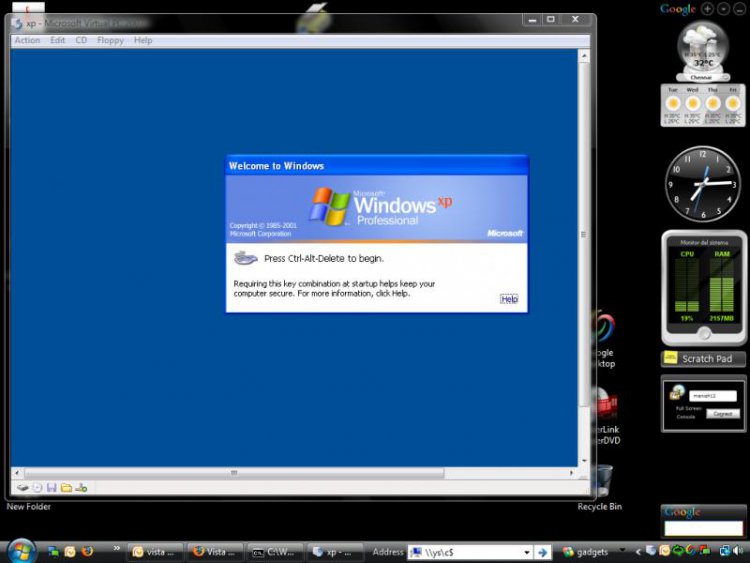Click the weather globe gadget
The image size is (750, 563).
pyautogui.click(x=703, y=48)
